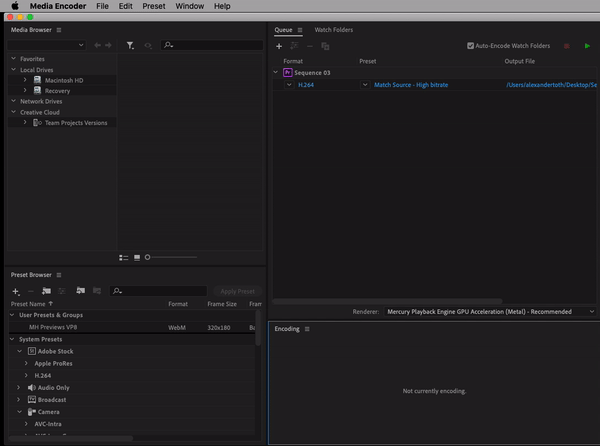
Task: Click the Queue horizontal scrollbar
Action: 387,301
